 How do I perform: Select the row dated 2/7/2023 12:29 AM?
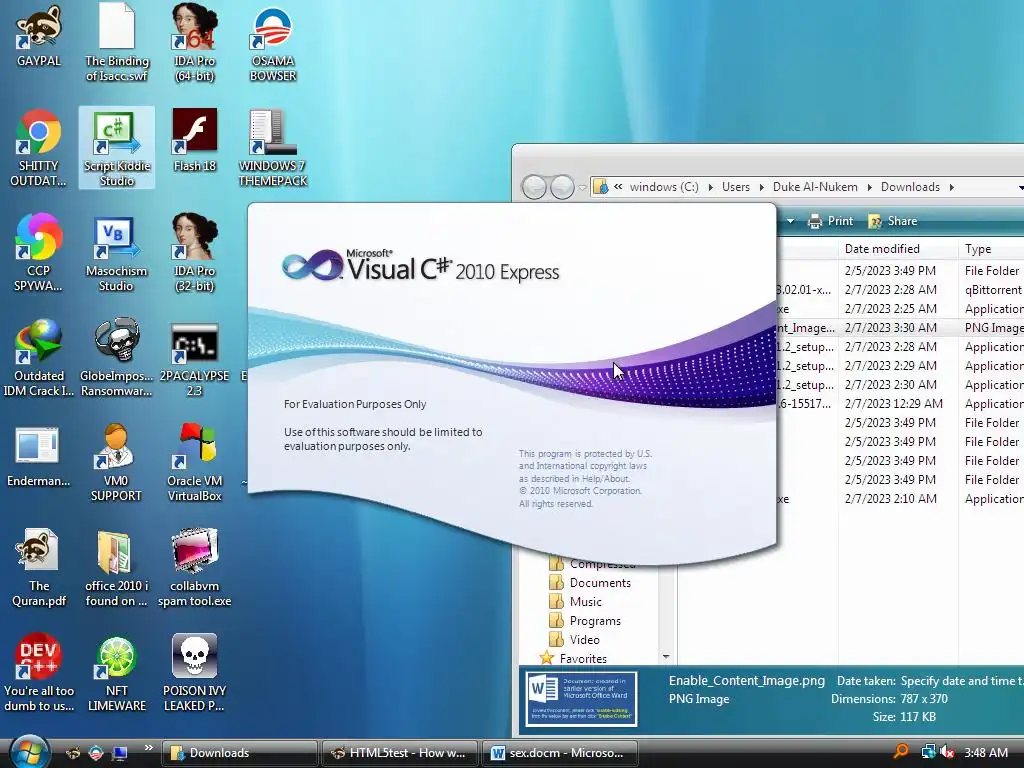900,404
